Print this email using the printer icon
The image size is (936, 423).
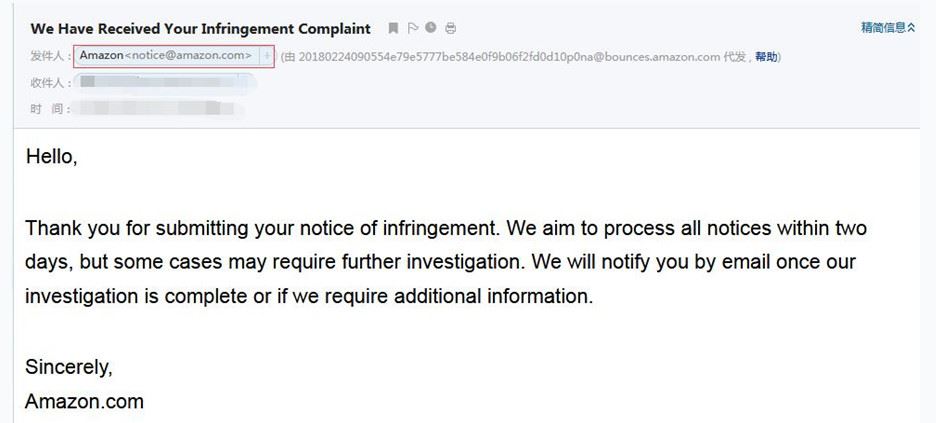[x=451, y=28]
